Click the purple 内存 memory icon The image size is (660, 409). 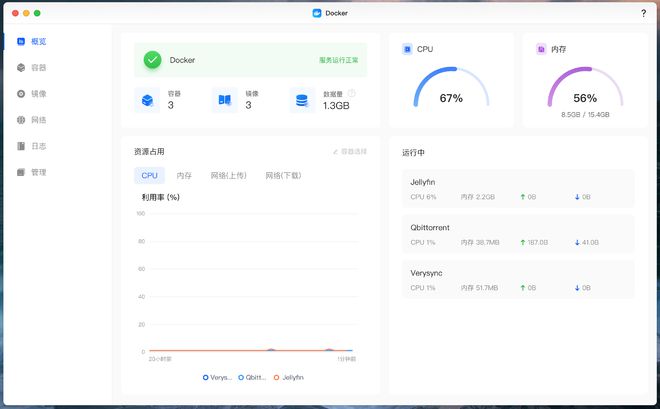pos(541,49)
